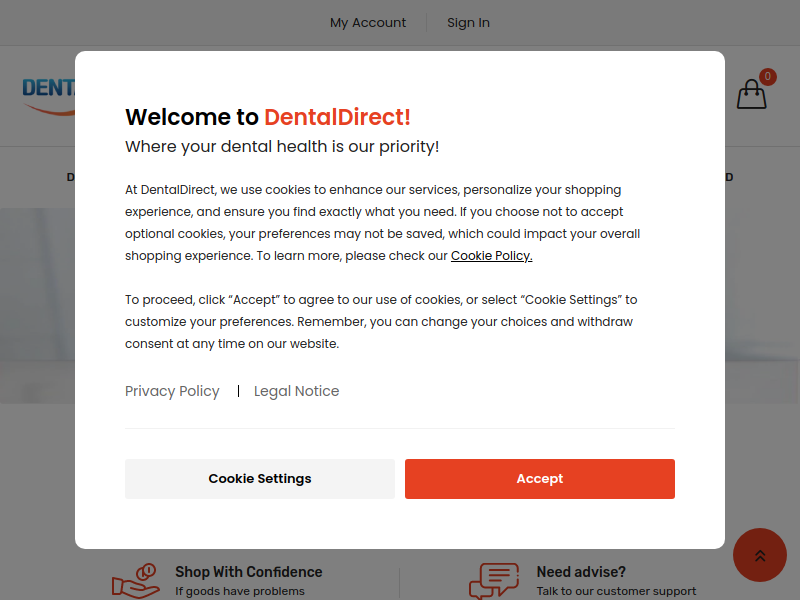Image resolution: width=800 pixels, height=600 pixels.
Task: Click the Shop With Confidence heading
Action: [x=249, y=572]
